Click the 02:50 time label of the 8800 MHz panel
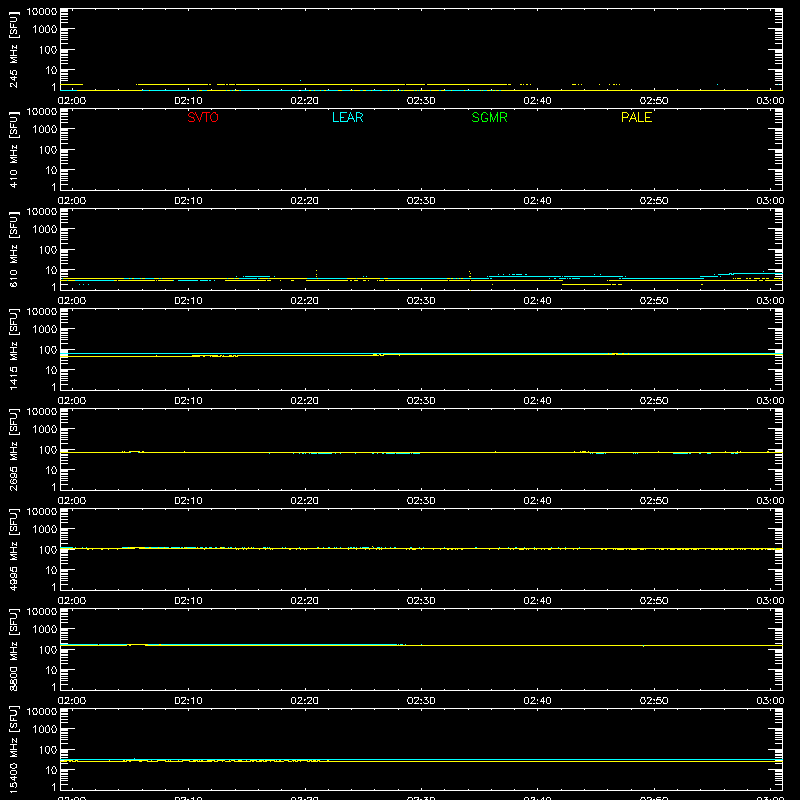 [654, 701]
